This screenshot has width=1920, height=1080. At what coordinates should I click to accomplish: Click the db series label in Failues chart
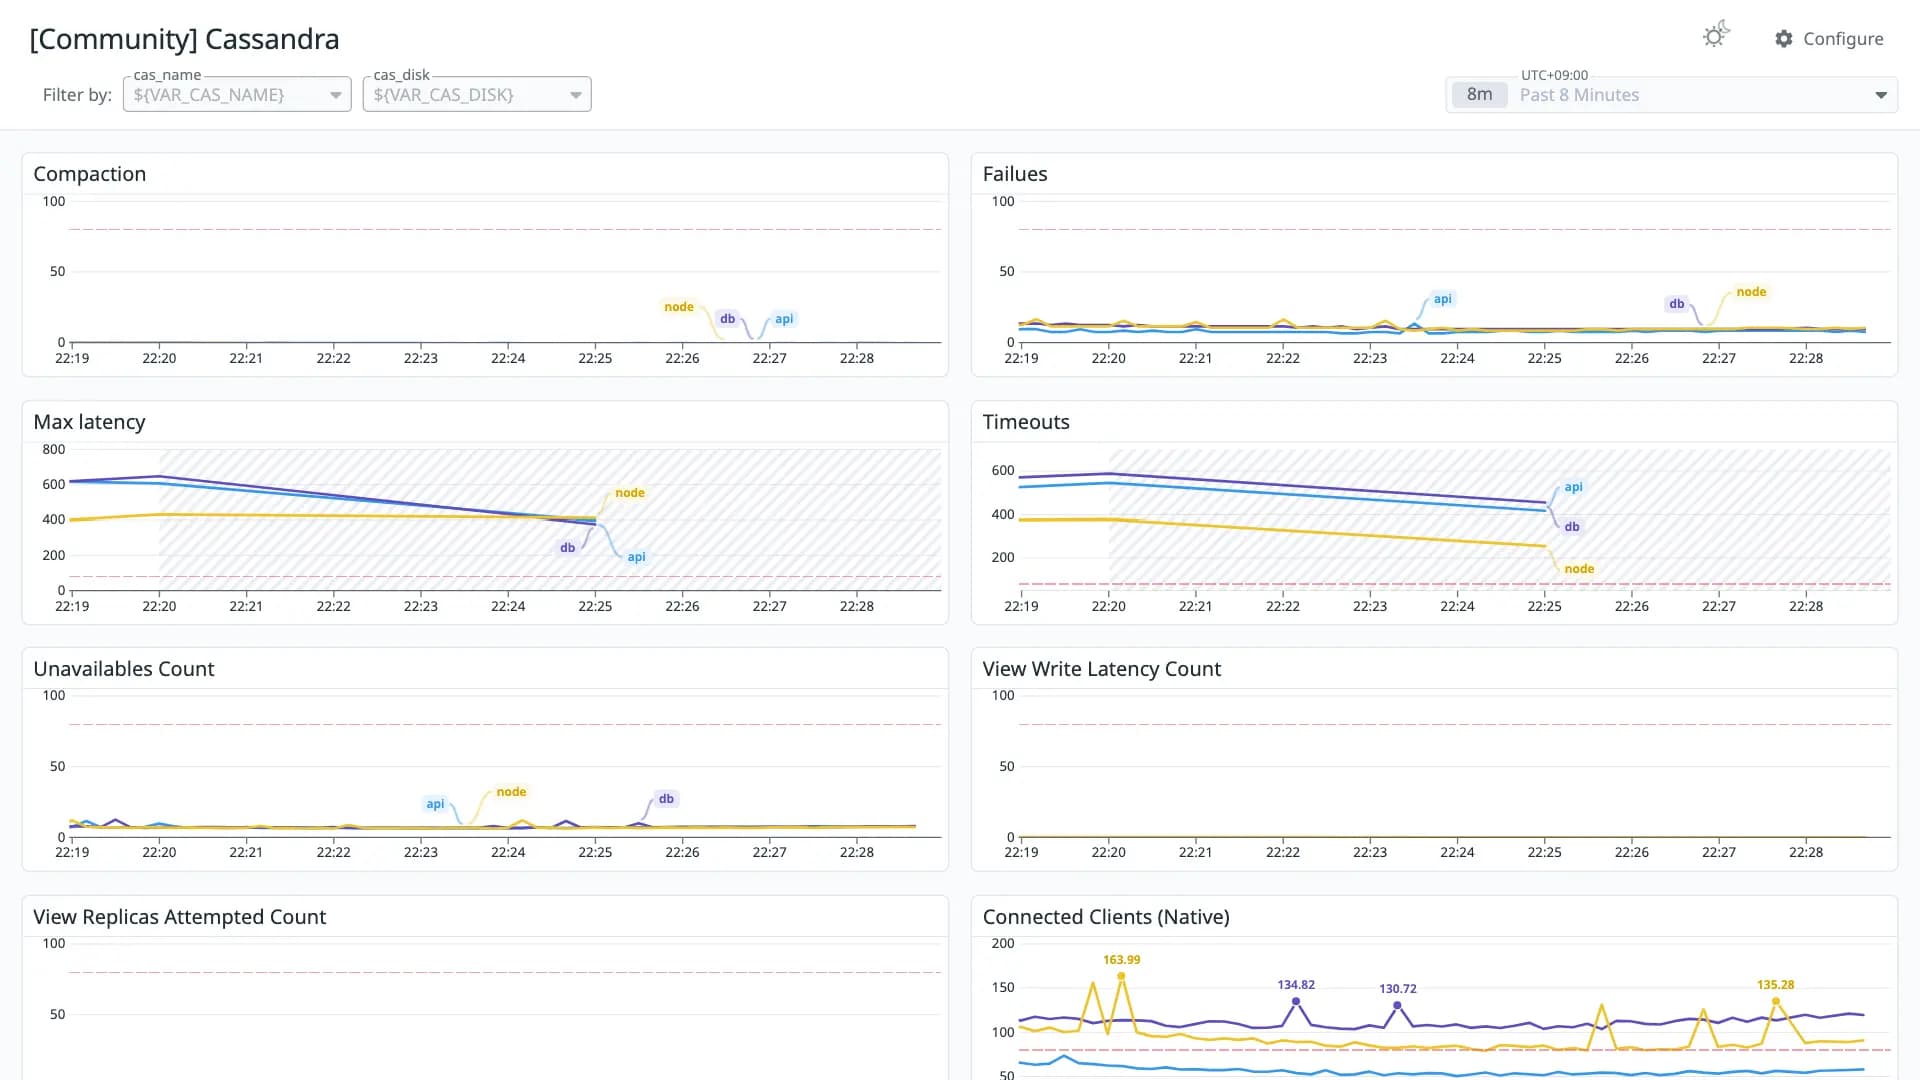1677,304
